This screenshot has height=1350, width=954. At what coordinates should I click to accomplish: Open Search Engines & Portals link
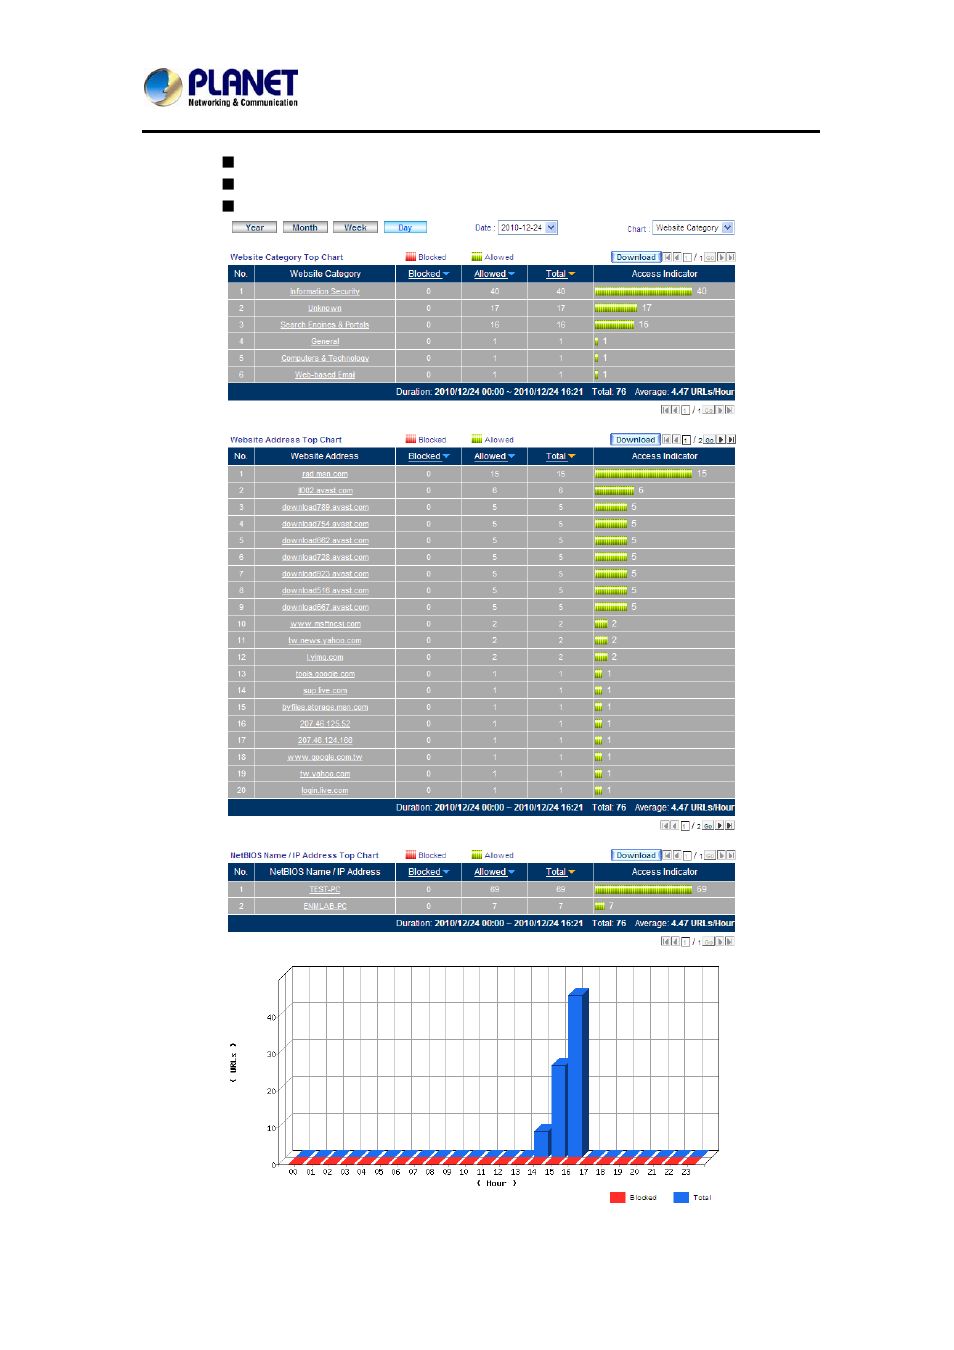[x=325, y=325]
